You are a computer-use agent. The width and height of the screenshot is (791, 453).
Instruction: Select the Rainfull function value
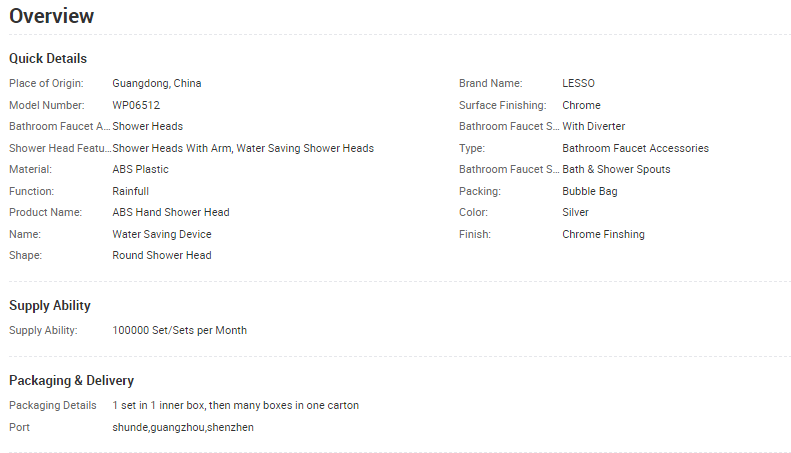pos(130,191)
